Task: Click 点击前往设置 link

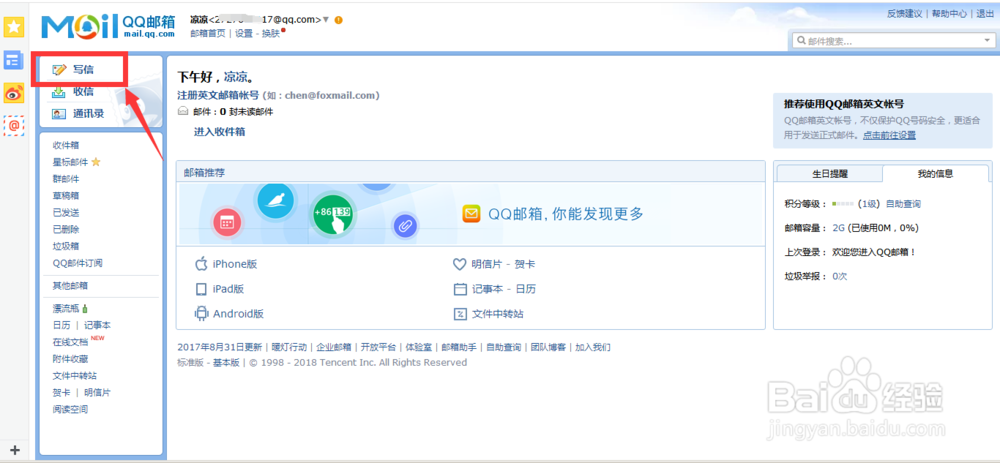Action: 890,135
